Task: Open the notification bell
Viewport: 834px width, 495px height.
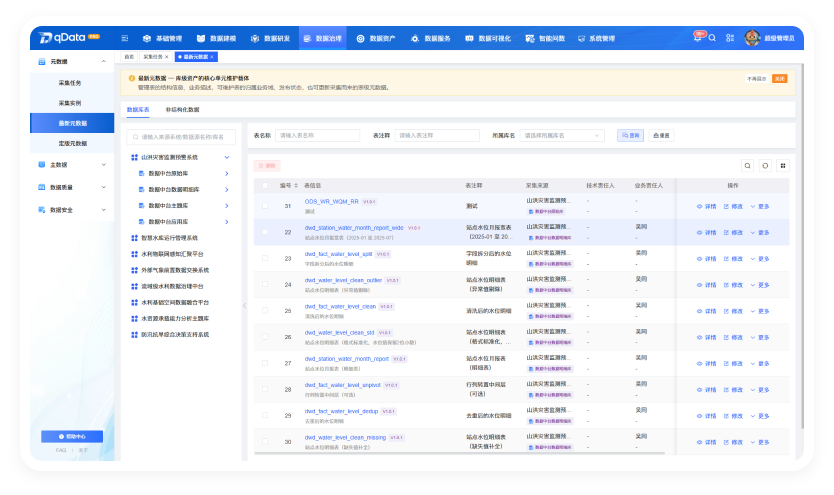Action: [697, 38]
